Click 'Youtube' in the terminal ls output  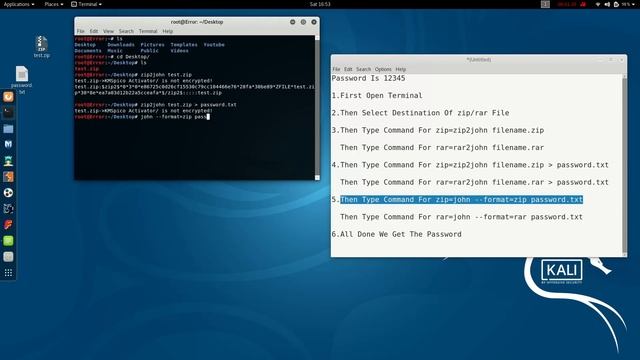(214, 44)
